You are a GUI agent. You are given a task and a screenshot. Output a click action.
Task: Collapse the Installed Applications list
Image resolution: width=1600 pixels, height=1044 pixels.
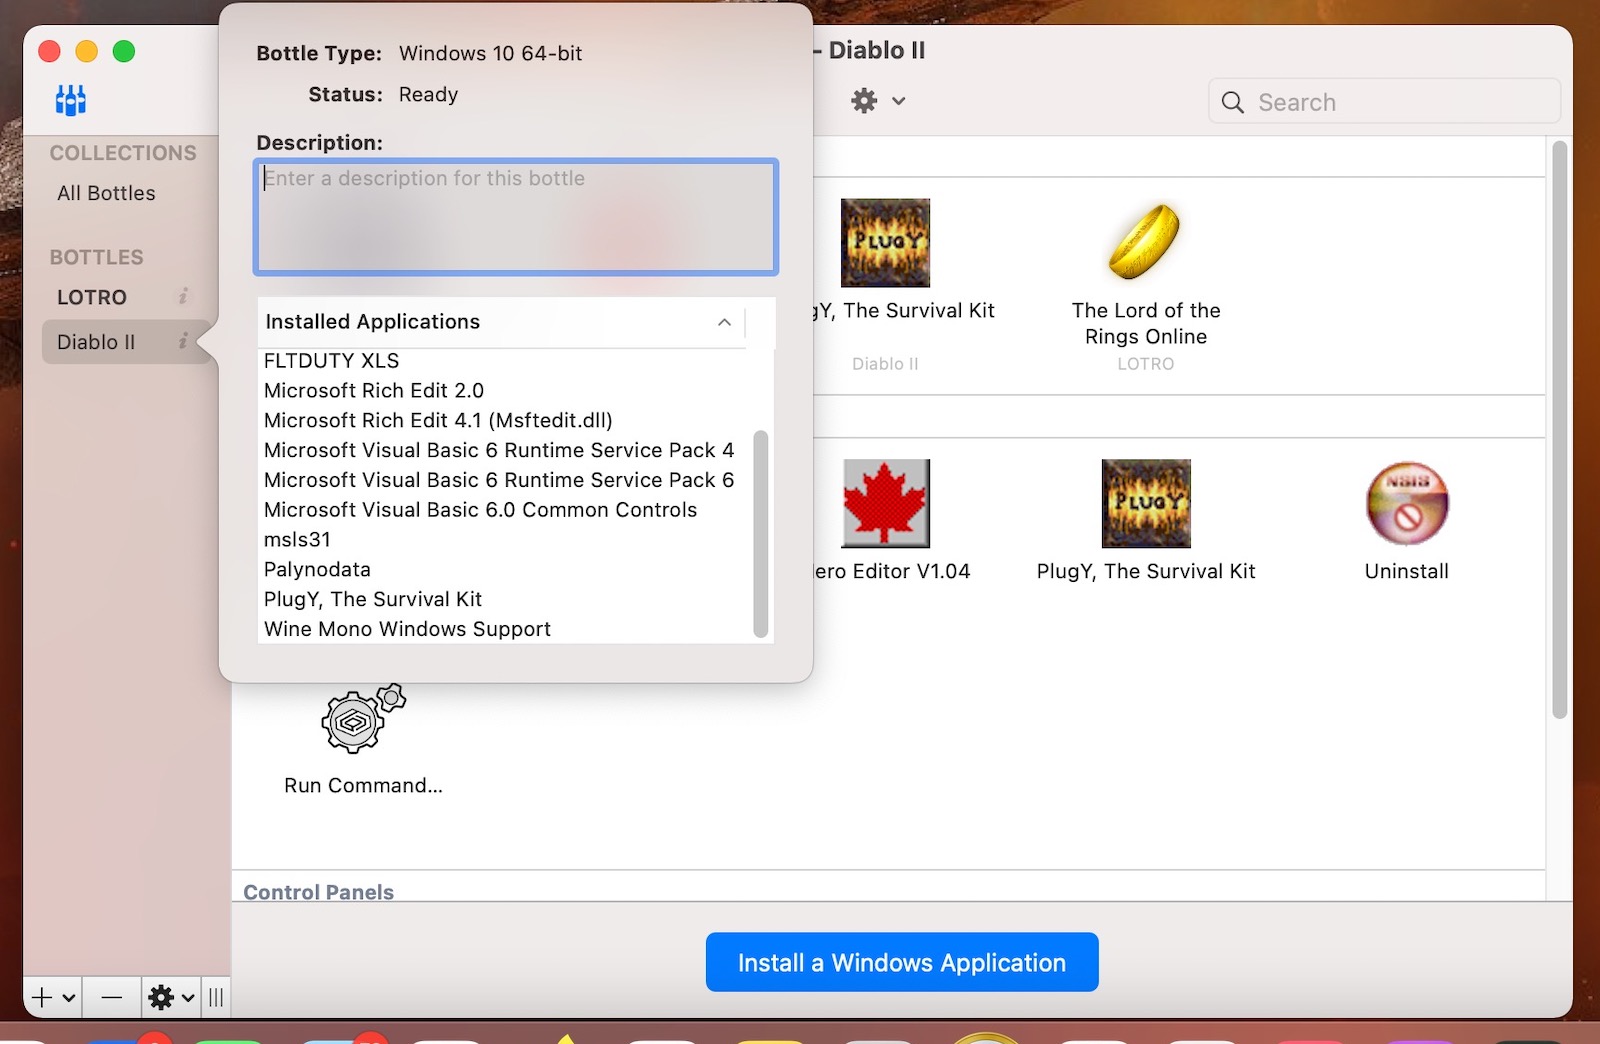point(724,322)
